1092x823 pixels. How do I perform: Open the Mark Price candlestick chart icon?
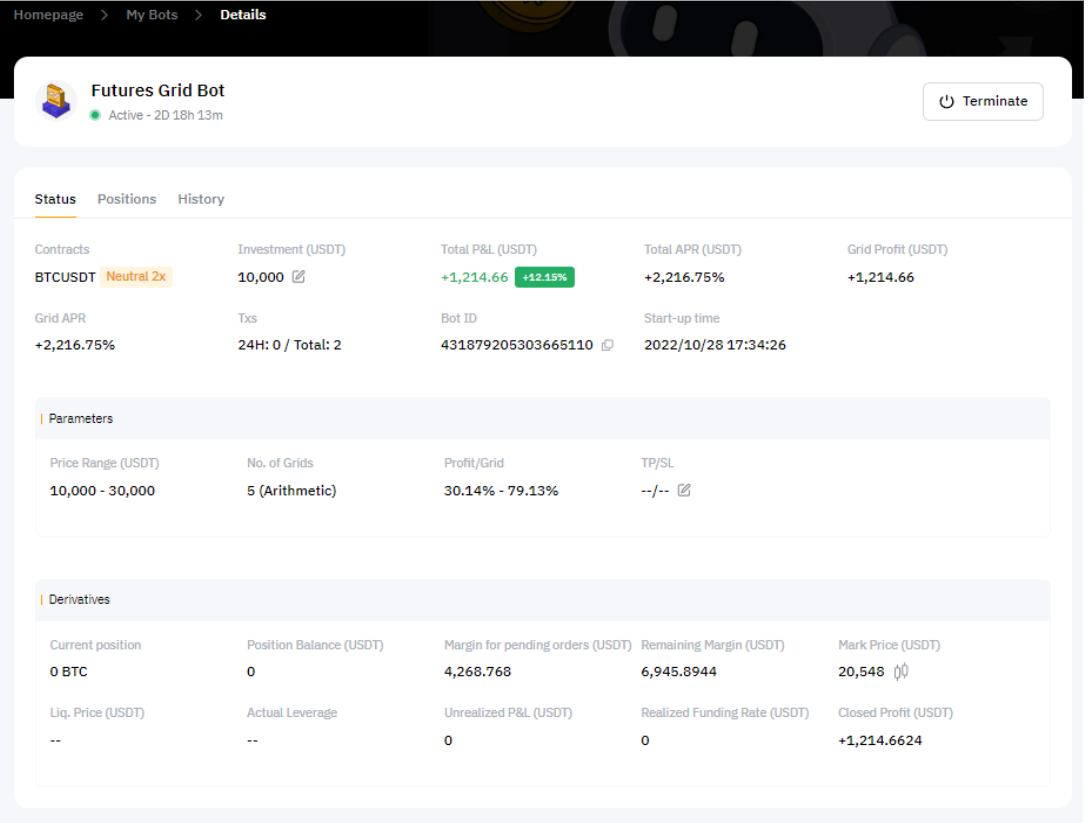[901, 672]
